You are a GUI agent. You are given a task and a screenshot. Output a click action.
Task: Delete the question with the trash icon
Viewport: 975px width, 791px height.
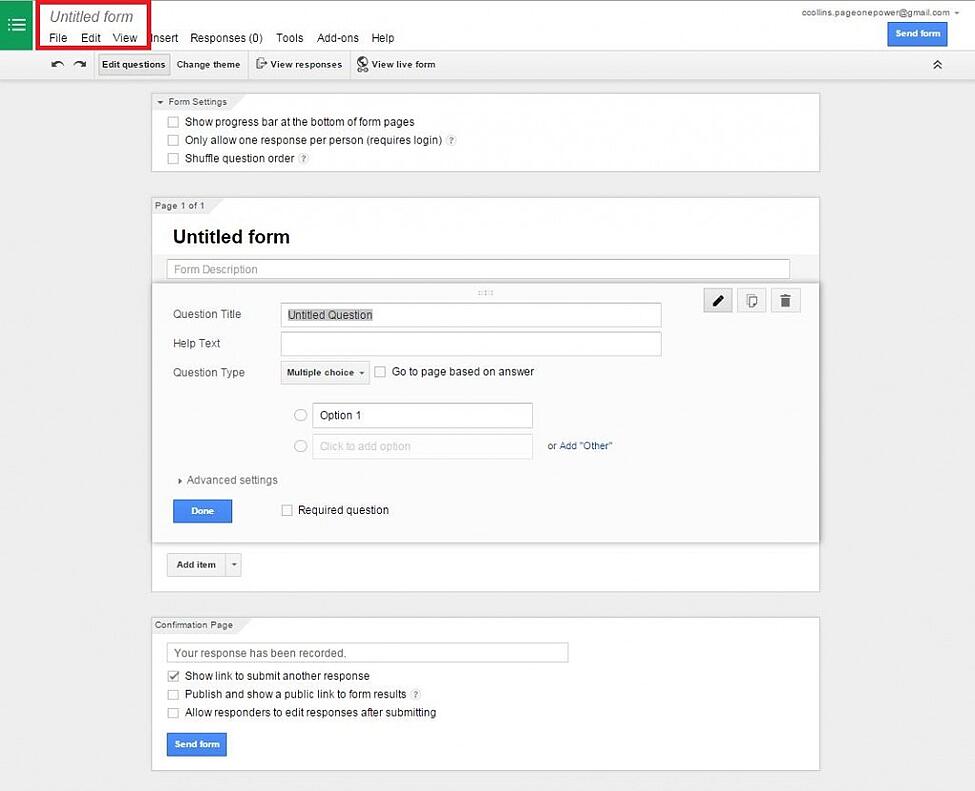[785, 300]
